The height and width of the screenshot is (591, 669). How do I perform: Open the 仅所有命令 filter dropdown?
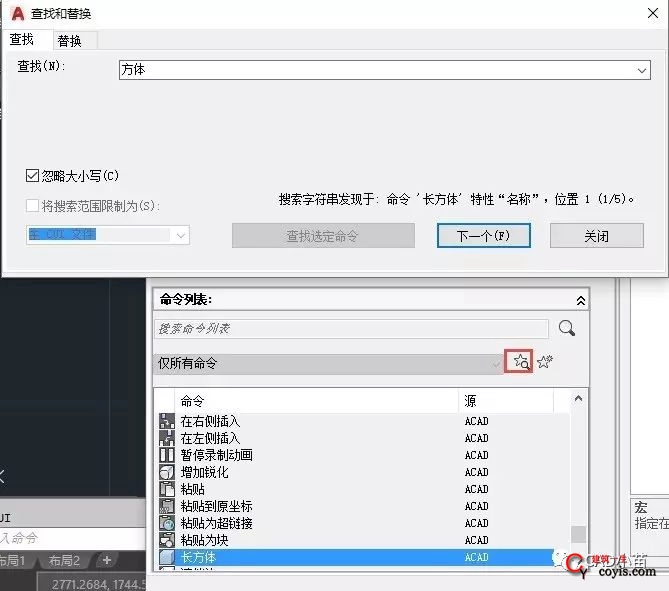495,364
